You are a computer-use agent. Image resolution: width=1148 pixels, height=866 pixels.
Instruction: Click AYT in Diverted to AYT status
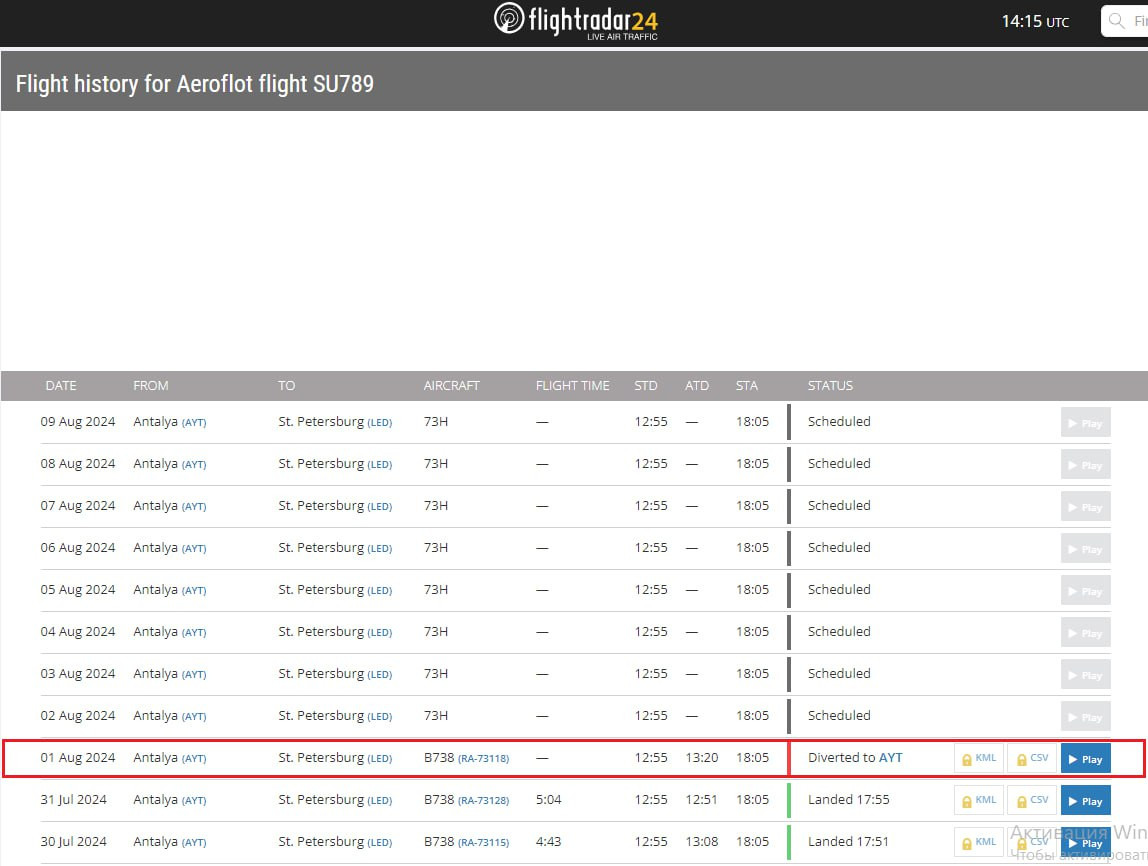pos(890,758)
